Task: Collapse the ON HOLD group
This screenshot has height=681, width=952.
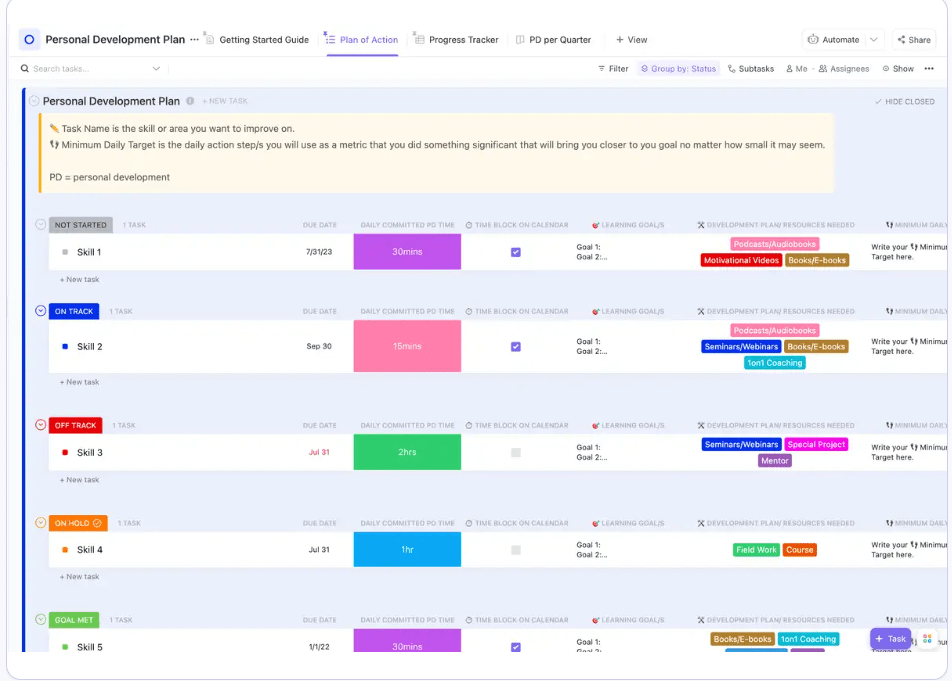Action: pos(41,523)
